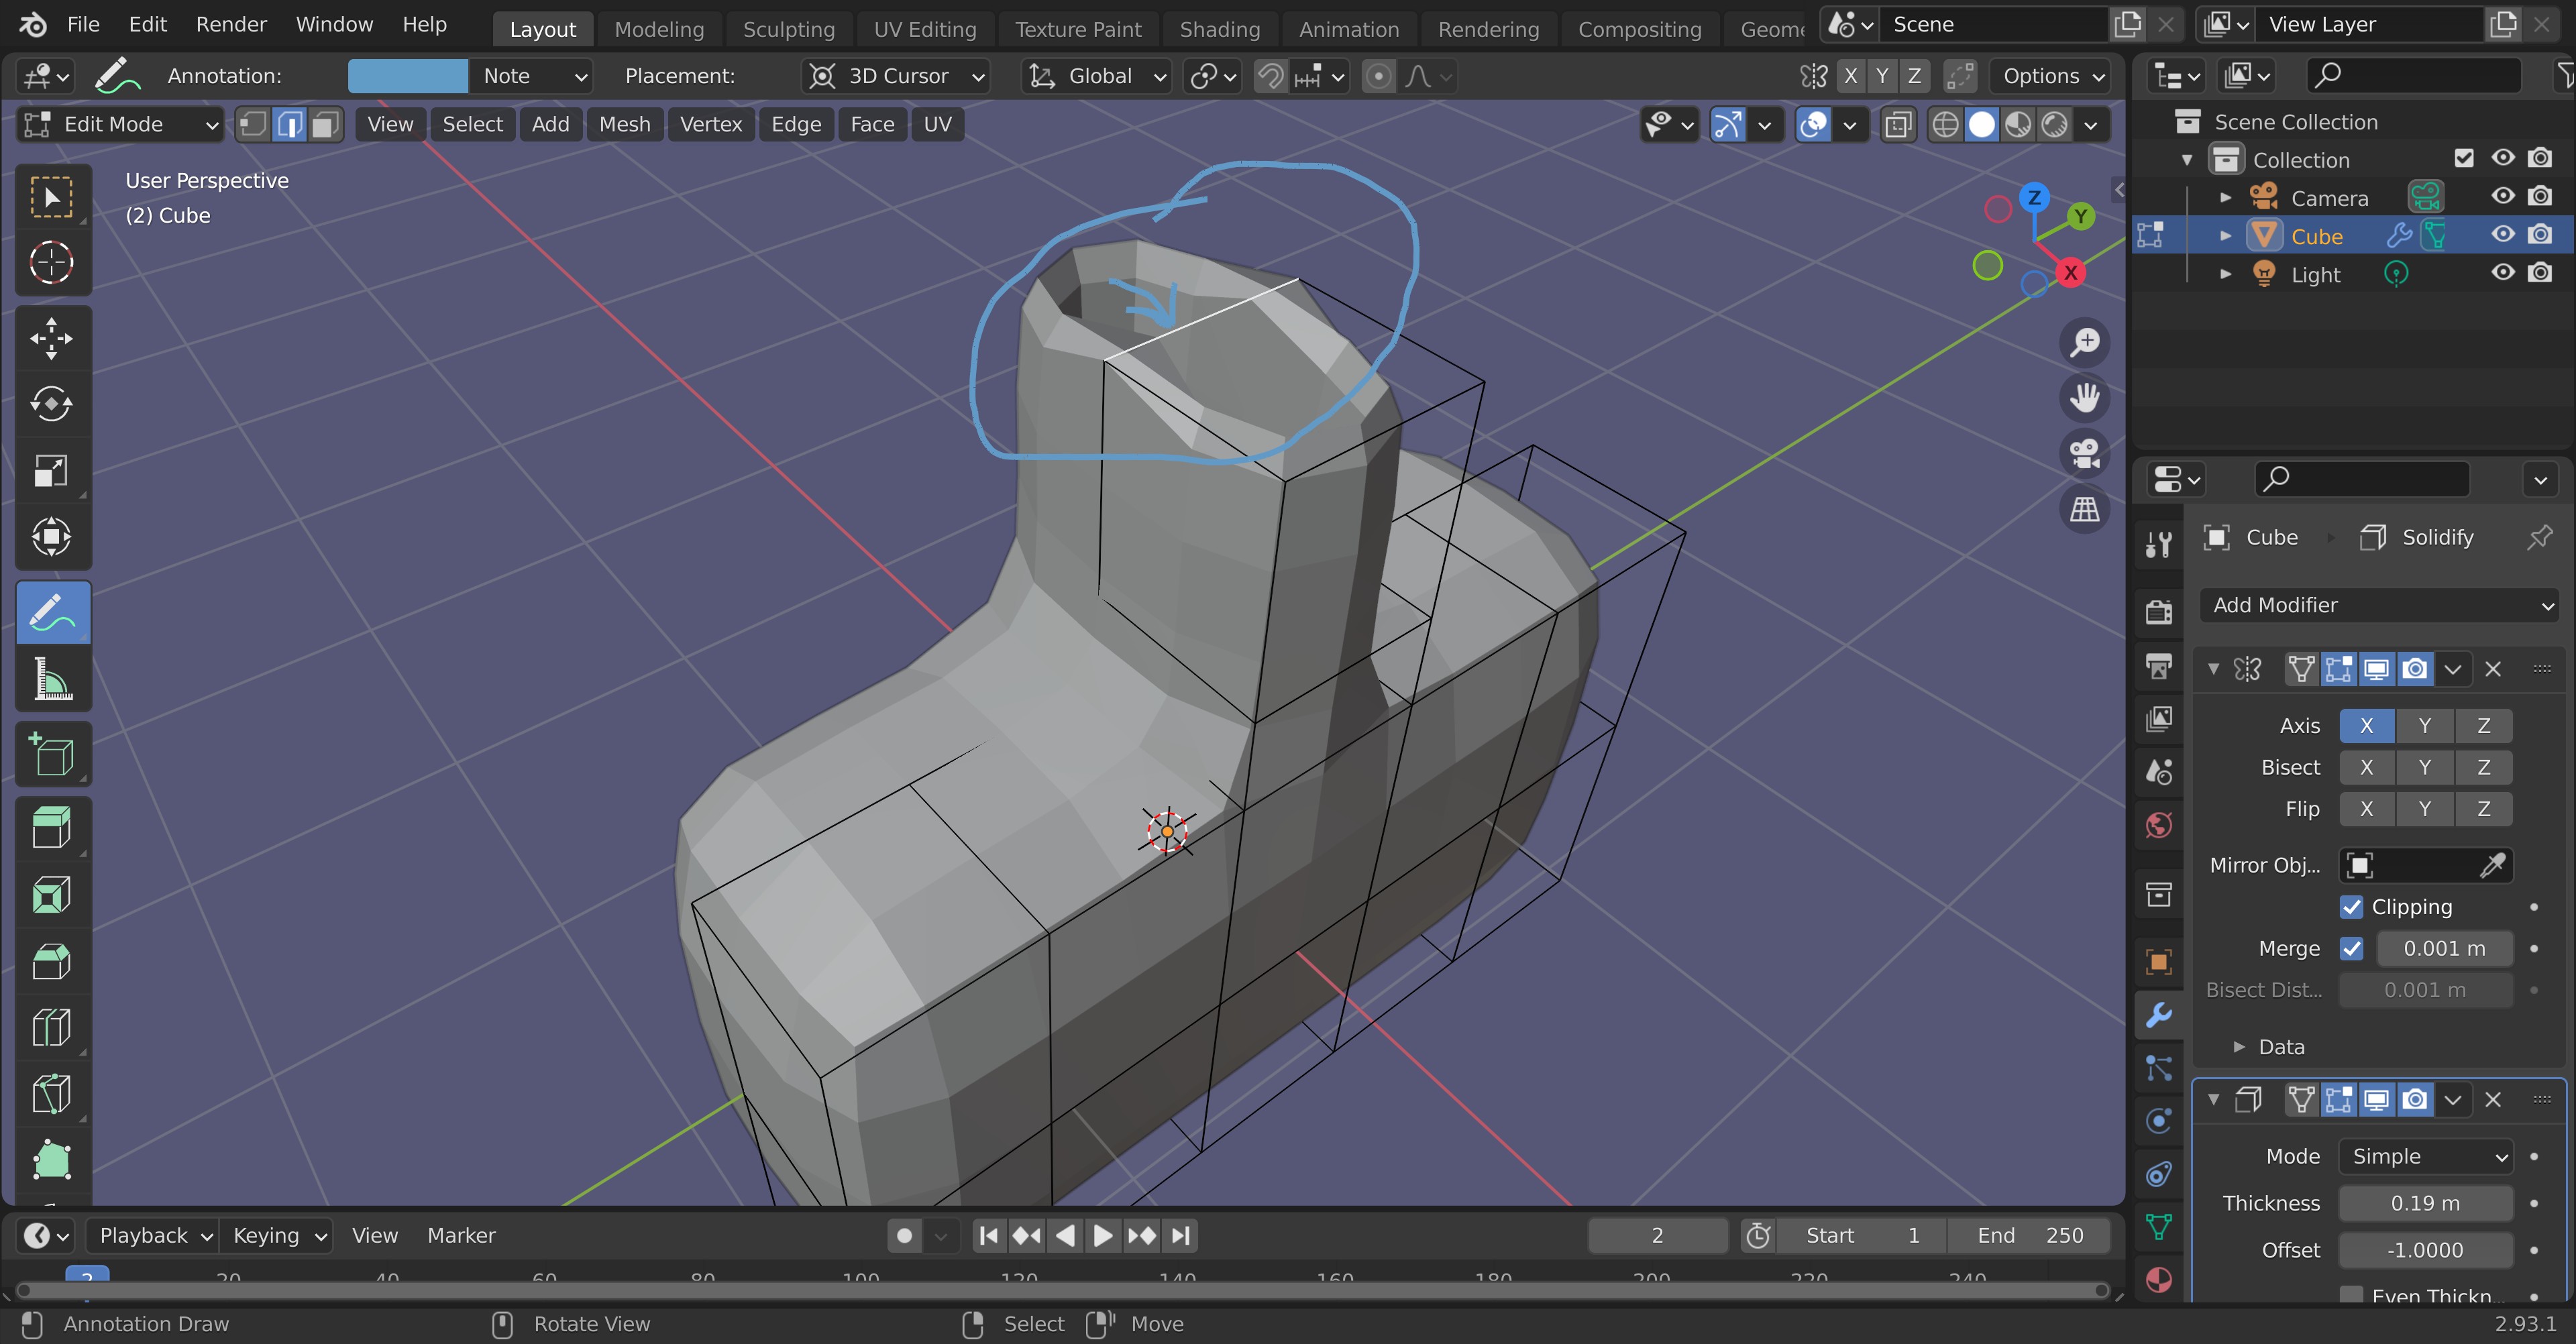
Task: Toggle X-ray view
Action: [x=1897, y=124]
